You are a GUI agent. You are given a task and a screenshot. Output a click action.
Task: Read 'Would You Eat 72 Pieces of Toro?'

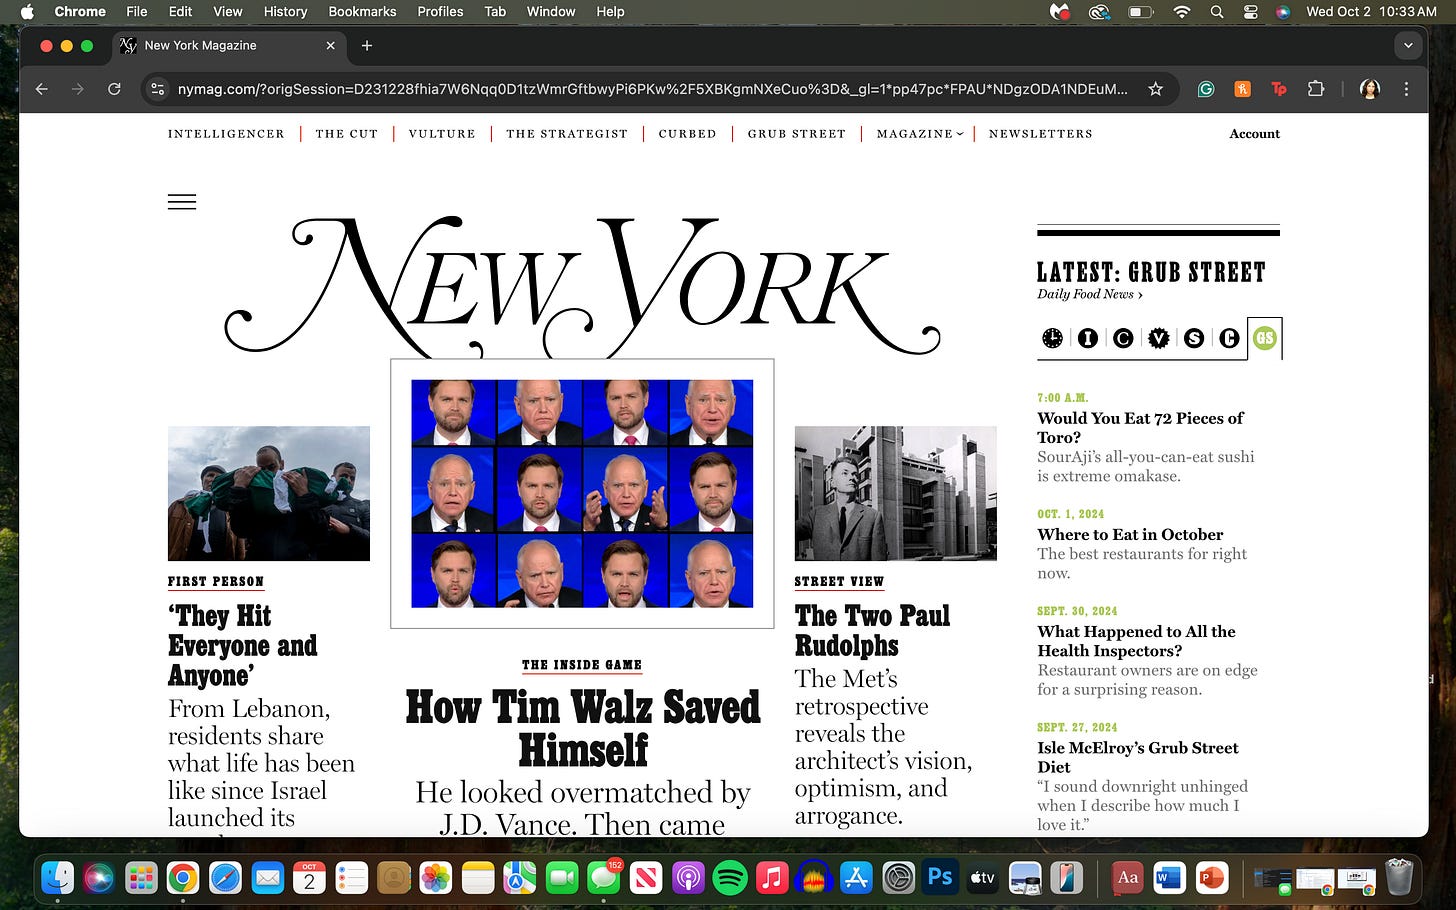point(1140,427)
